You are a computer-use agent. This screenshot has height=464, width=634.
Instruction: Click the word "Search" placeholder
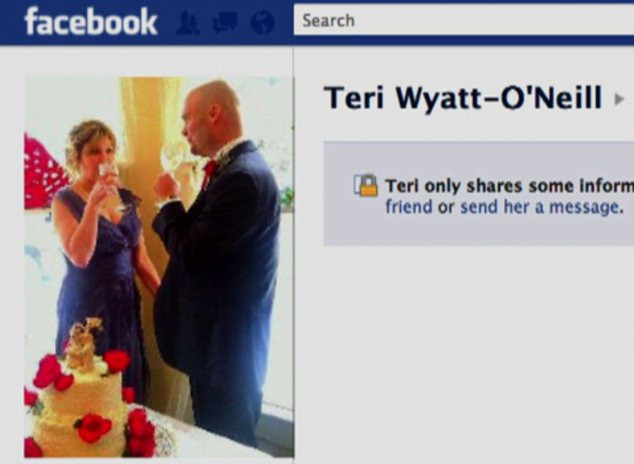328,21
